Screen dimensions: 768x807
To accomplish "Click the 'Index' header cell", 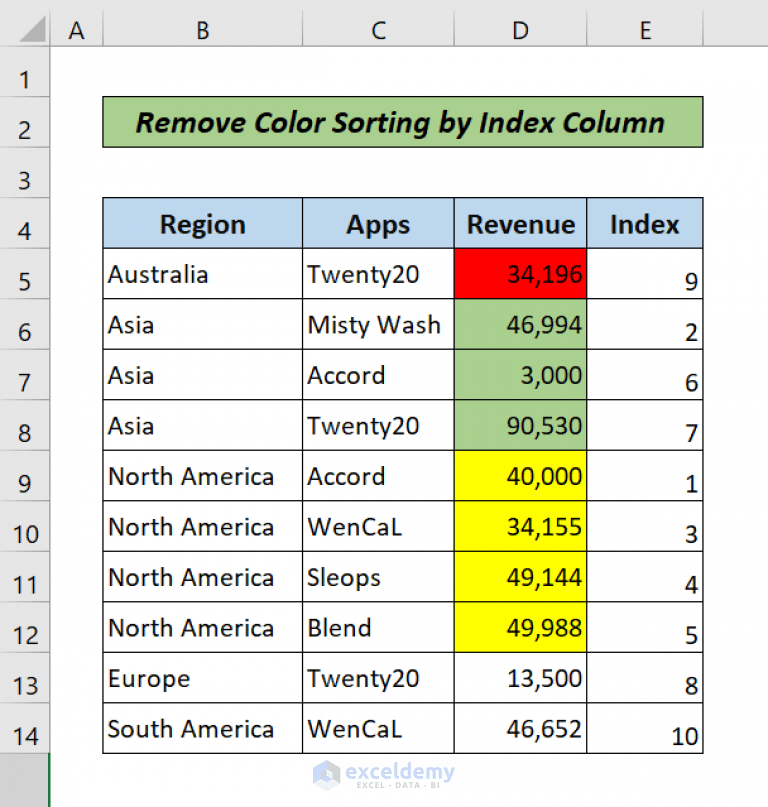I will coord(644,223).
